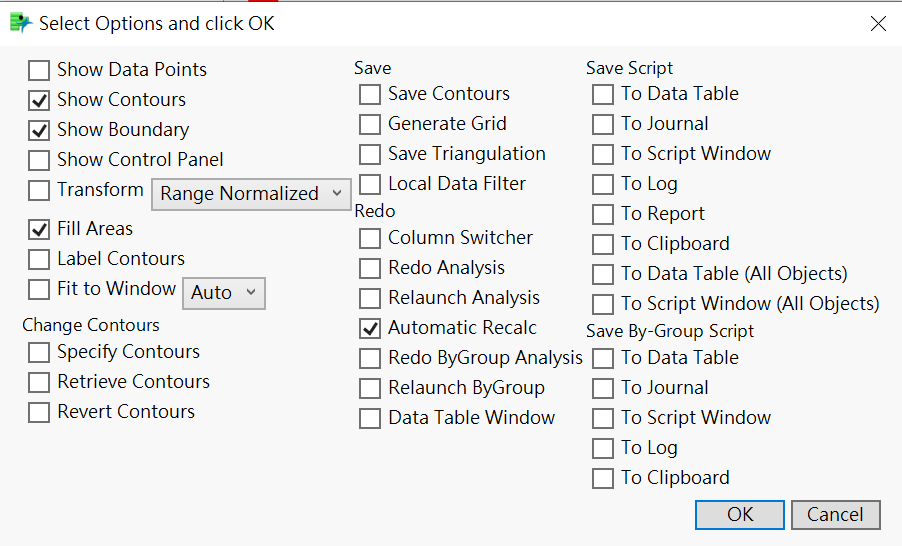Select the Column Switcher checkbox
The image size is (902, 546).
(x=370, y=238)
